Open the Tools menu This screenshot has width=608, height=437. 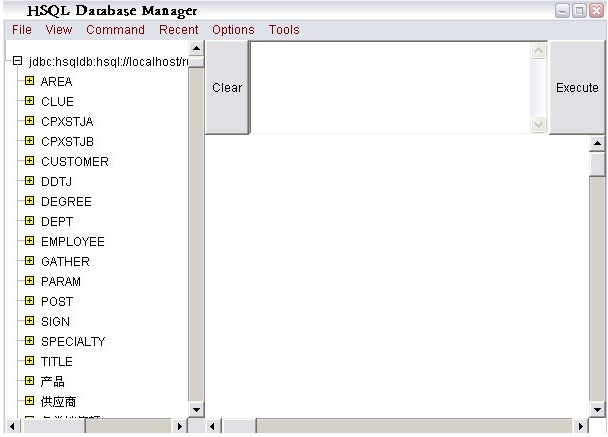(x=284, y=29)
